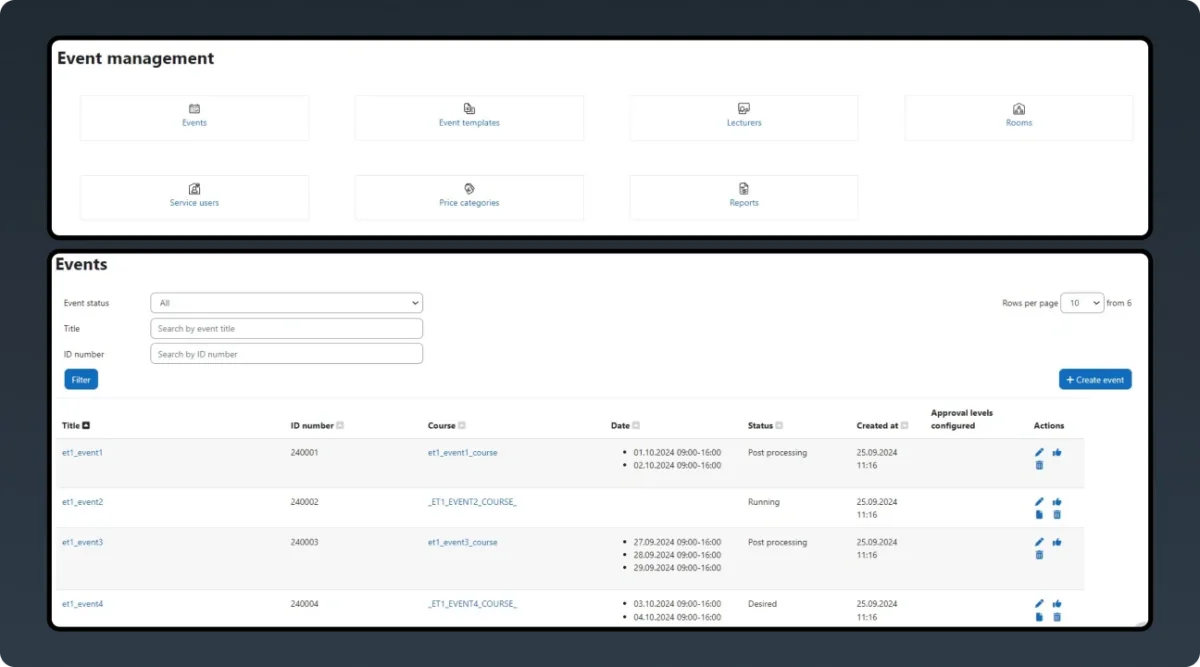The height and width of the screenshot is (667, 1200).
Task: Click the Create event button
Action: point(1095,380)
